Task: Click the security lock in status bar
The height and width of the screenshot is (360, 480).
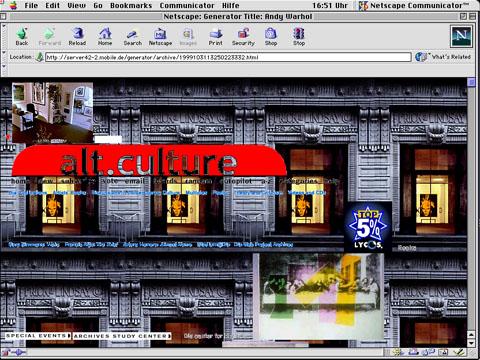Action: (x=6, y=352)
